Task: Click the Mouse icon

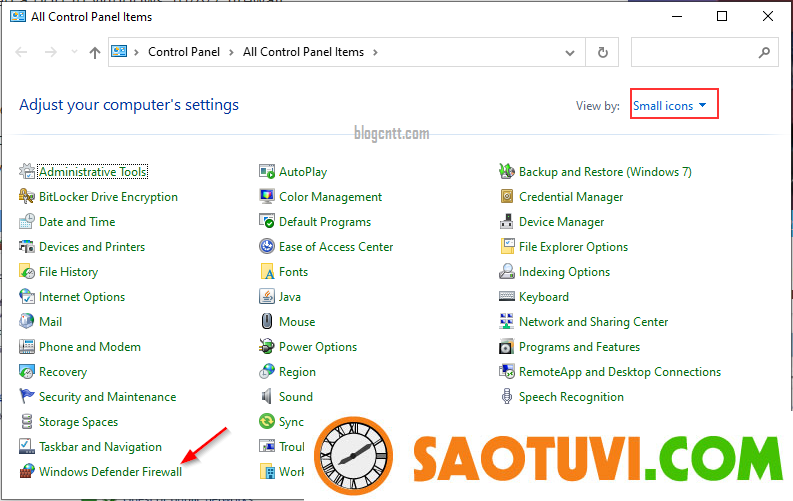Action: (267, 322)
